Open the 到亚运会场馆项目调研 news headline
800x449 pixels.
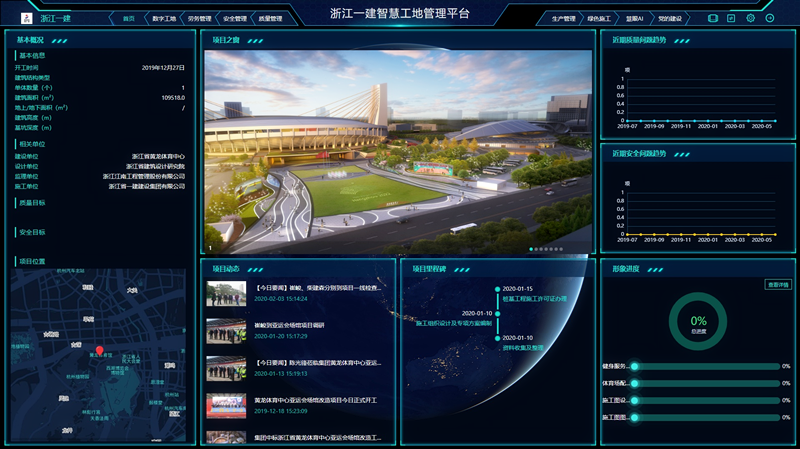[x=289, y=325]
